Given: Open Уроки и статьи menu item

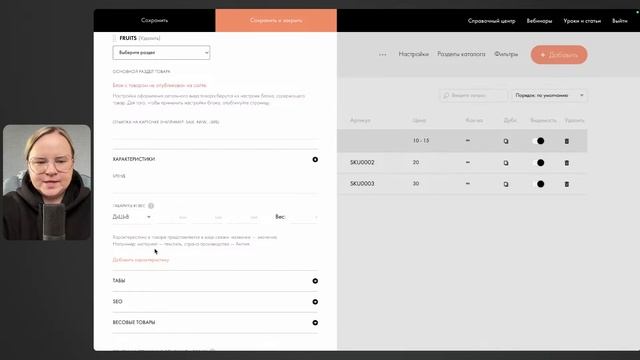Looking at the screenshot, I should point(582,21).
